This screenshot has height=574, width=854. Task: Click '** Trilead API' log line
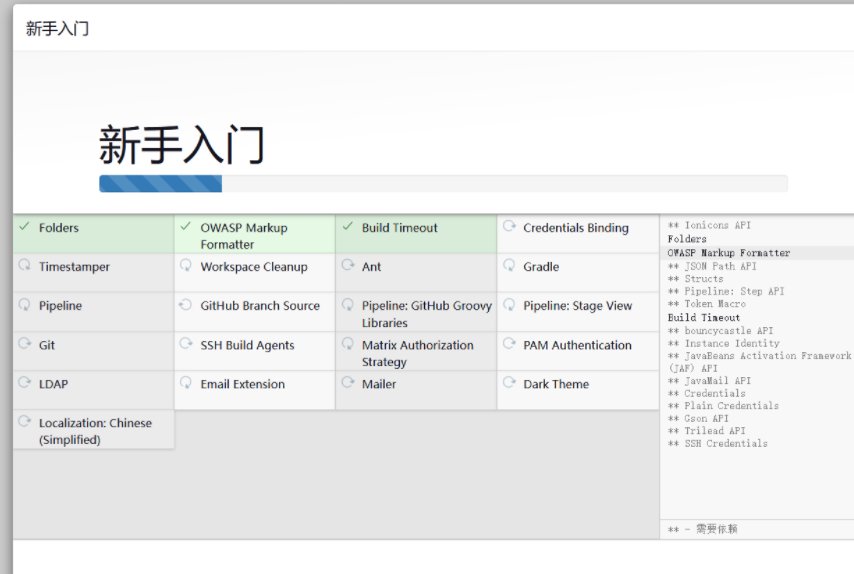pyautogui.click(x=706, y=431)
